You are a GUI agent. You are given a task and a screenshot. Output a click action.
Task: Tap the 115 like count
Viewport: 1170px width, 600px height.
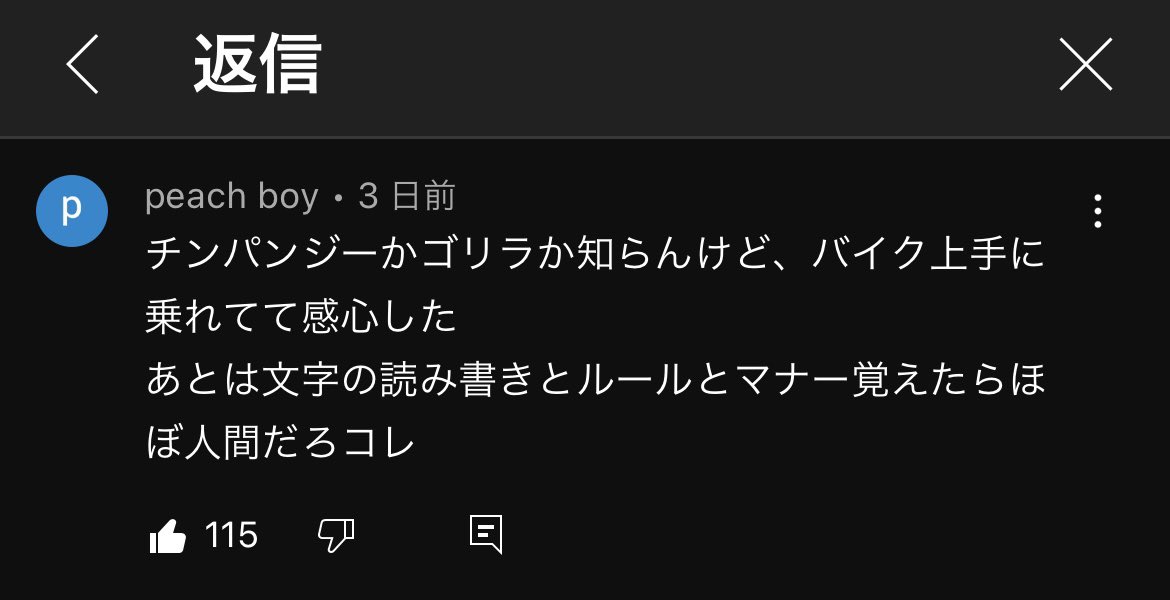tap(231, 535)
